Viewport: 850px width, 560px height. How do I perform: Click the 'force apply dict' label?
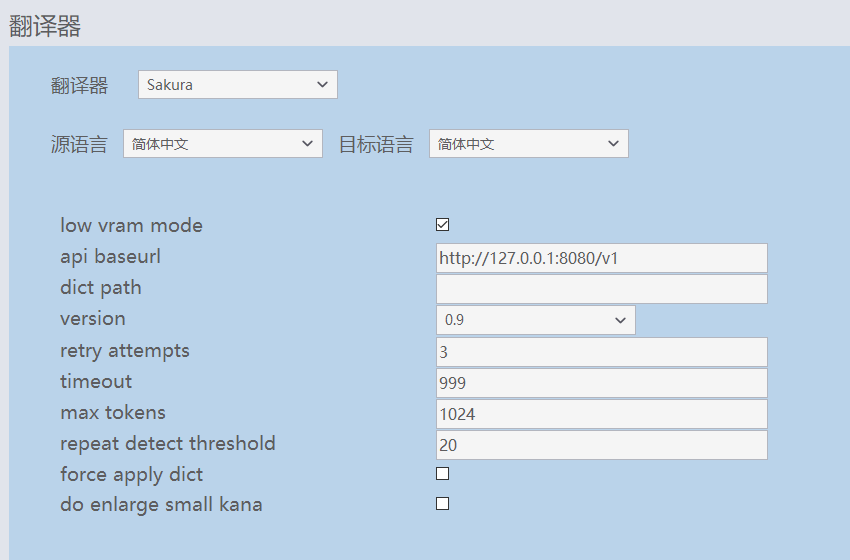[131, 474]
